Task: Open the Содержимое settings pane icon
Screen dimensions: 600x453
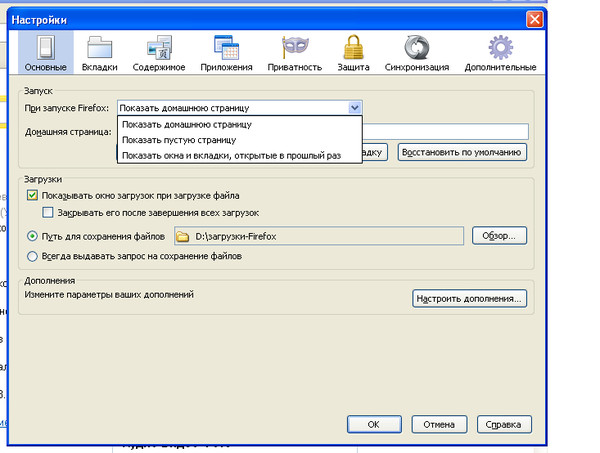Action: coord(159,47)
